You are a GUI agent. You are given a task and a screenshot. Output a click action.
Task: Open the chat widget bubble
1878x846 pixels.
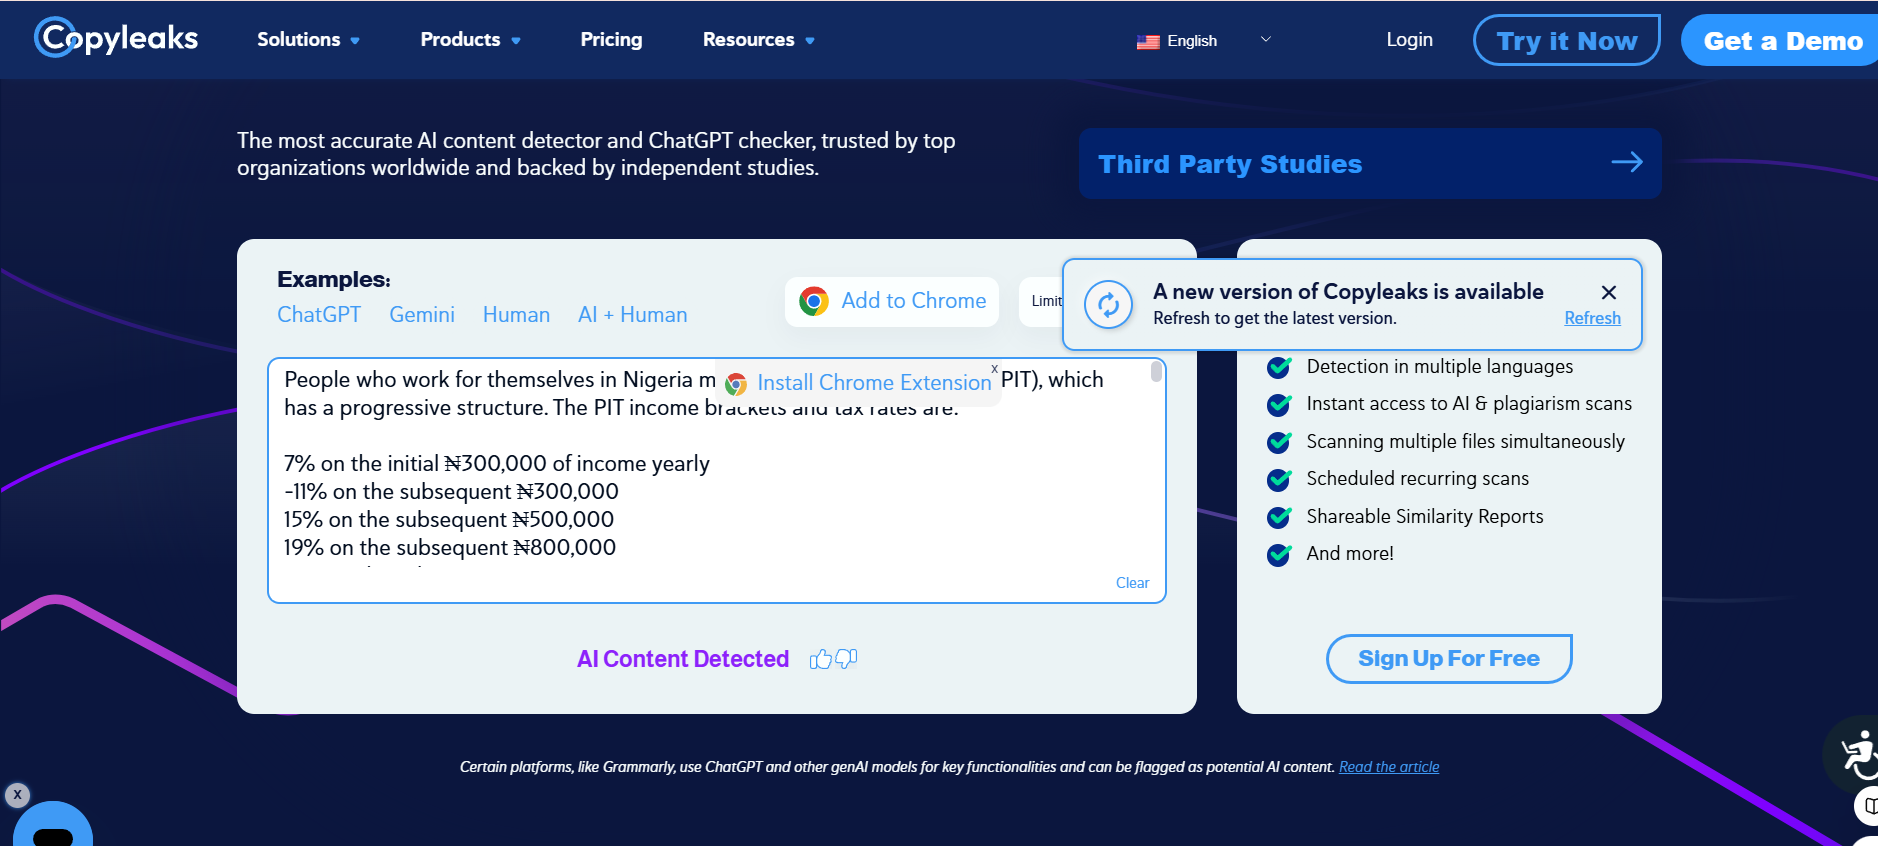53,826
